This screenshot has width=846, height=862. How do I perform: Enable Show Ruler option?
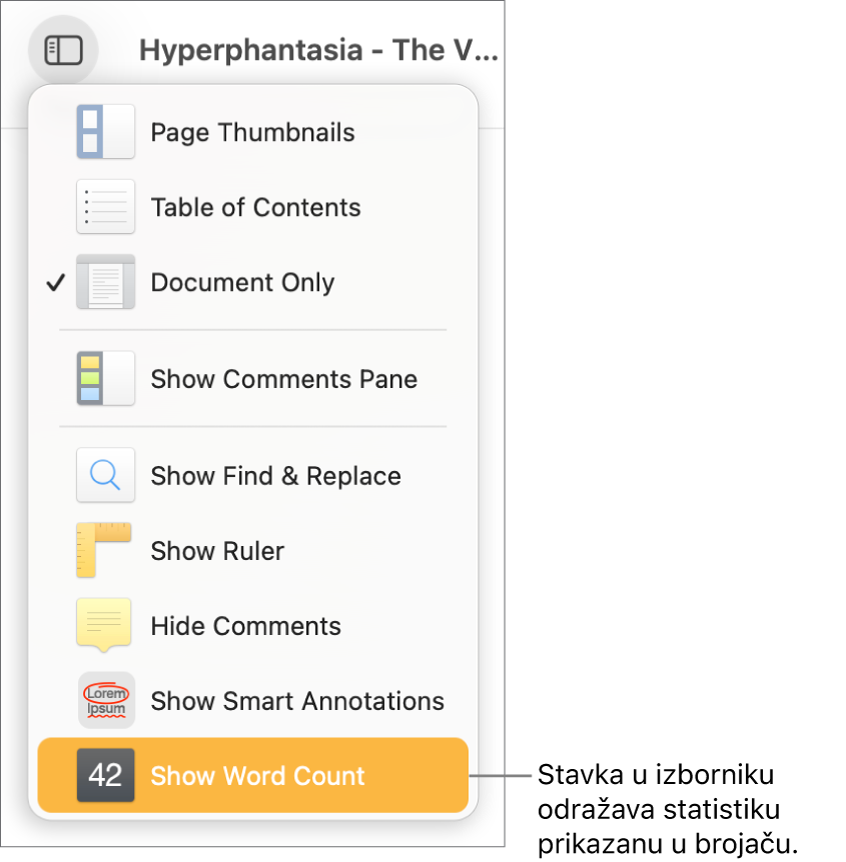pos(217,551)
